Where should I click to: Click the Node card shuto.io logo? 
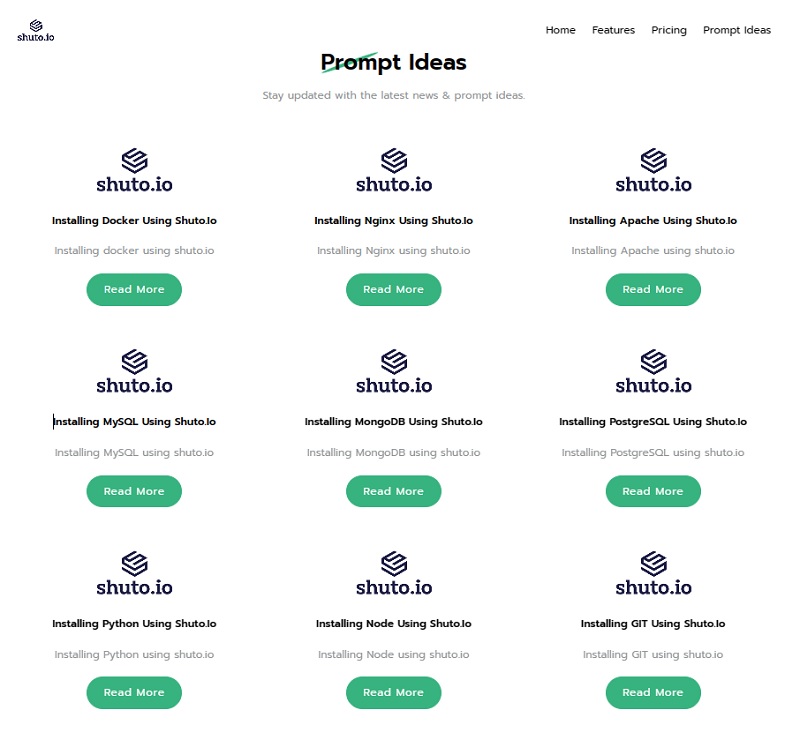click(394, 574)
